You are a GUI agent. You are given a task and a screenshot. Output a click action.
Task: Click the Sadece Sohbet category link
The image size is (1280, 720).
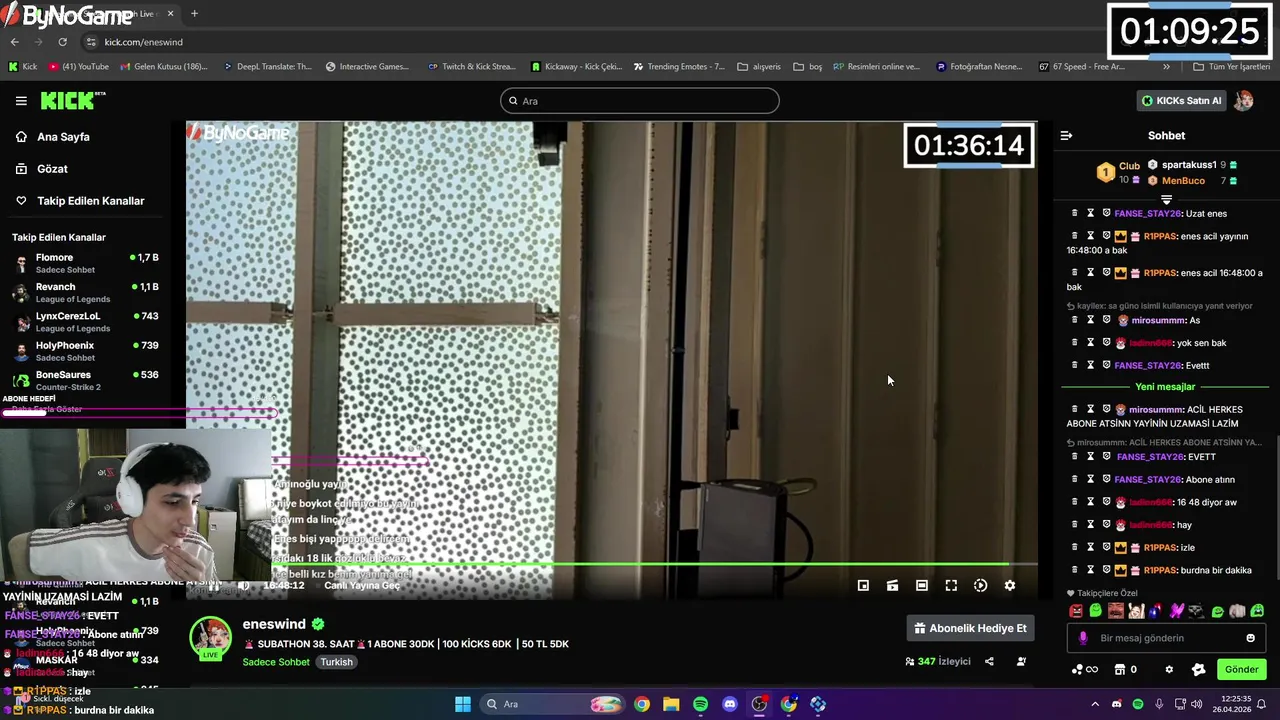tap(276, 662)
